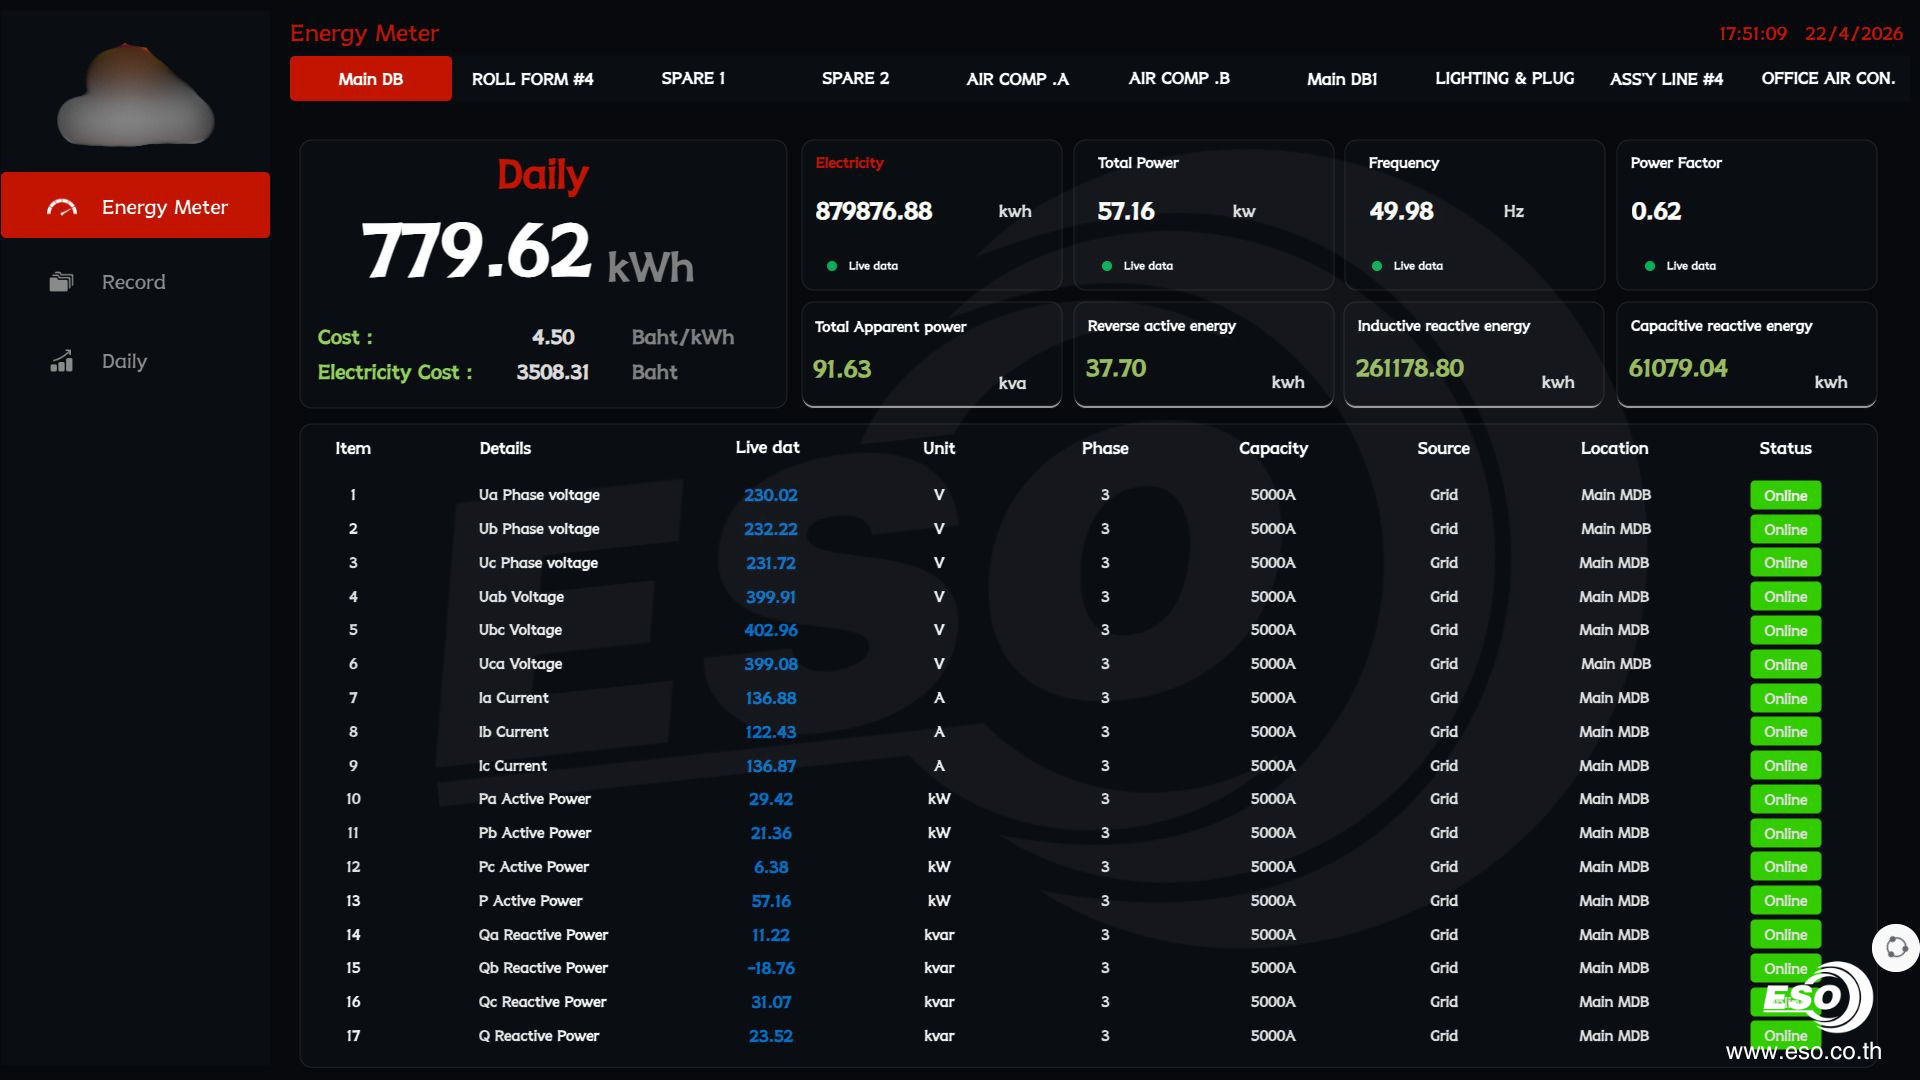Image resolution: width=1920 pixels, height=1080 pixels.
Task: Select the LIGHTING & PLUG tab
Action: tap(1504, 79)
